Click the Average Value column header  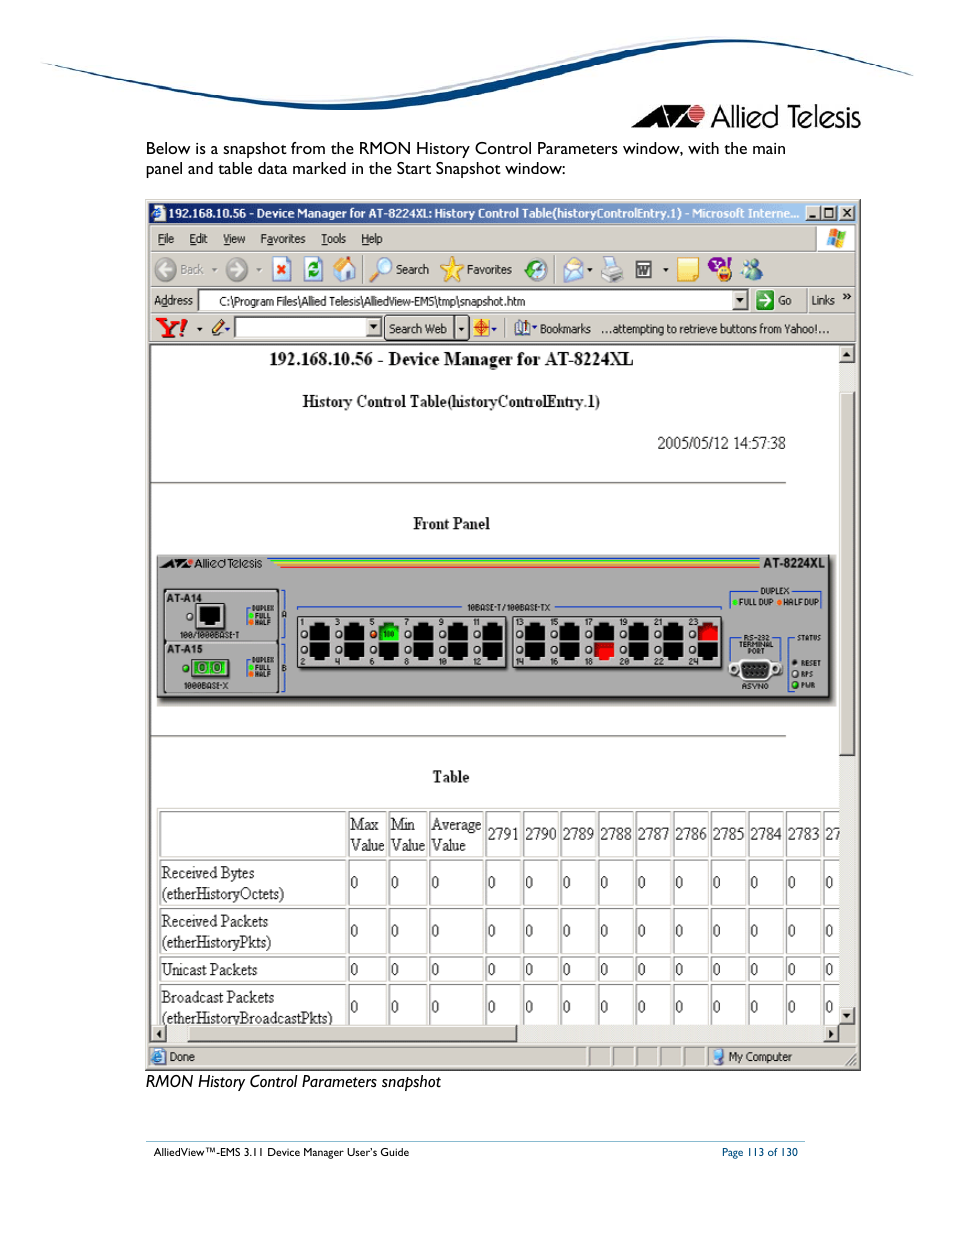456,835
